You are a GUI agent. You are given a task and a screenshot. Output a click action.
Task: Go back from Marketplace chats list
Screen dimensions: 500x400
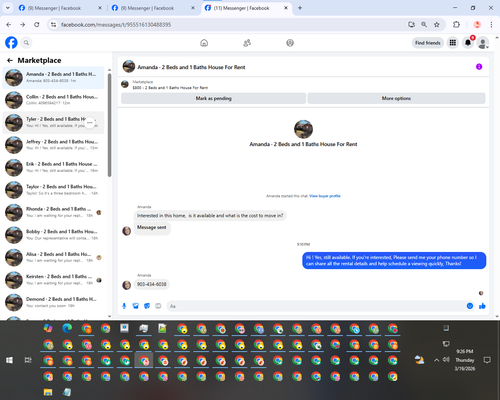(x=10, y=60)
